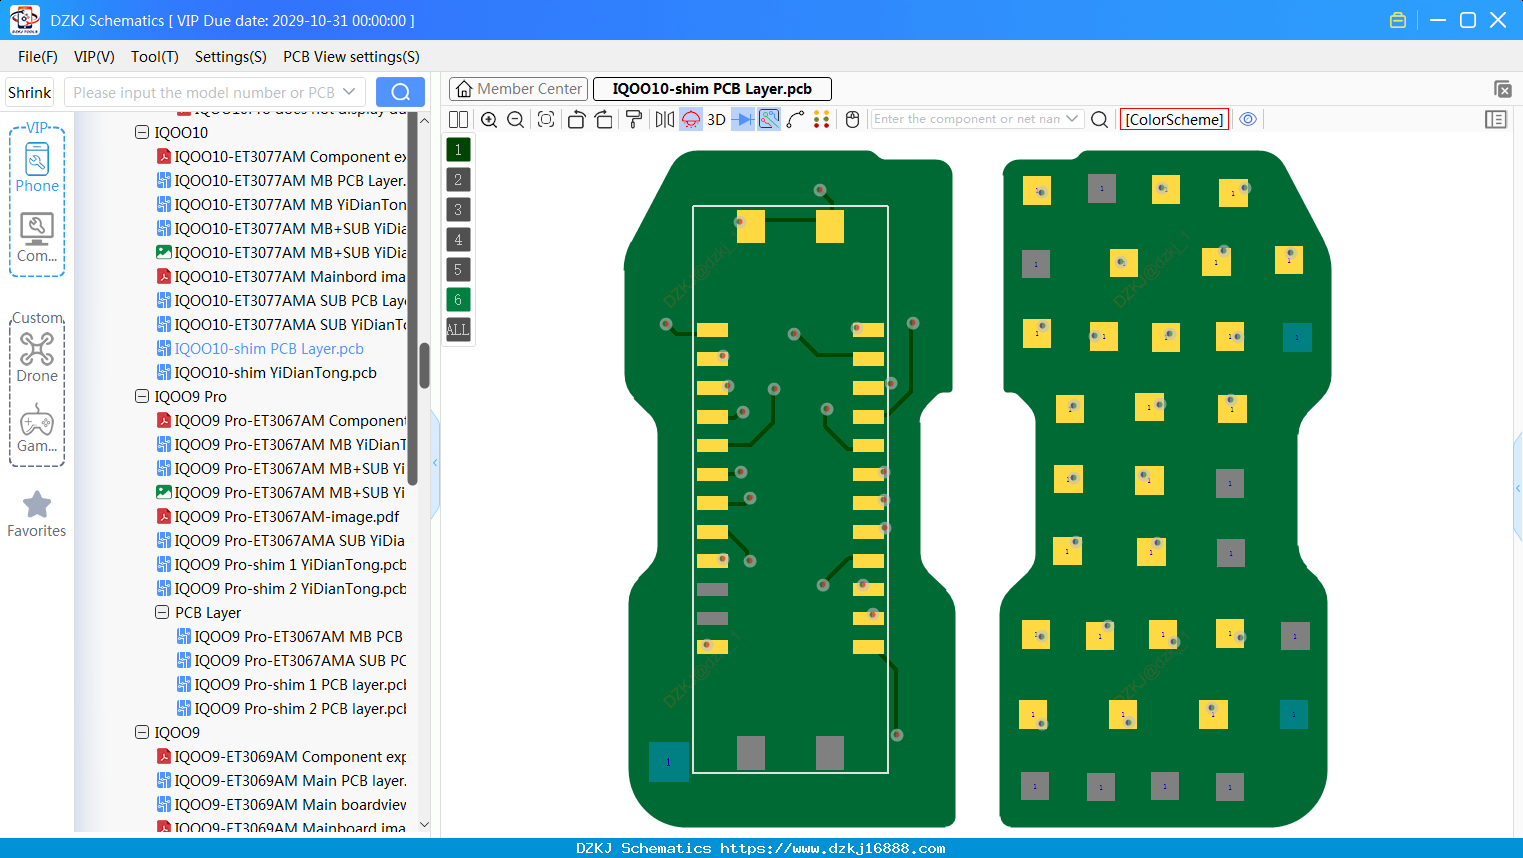The width and height of the screenshot is (1523, 858).
Task: Open the ColorScheme button
Action: point(1174,119)
